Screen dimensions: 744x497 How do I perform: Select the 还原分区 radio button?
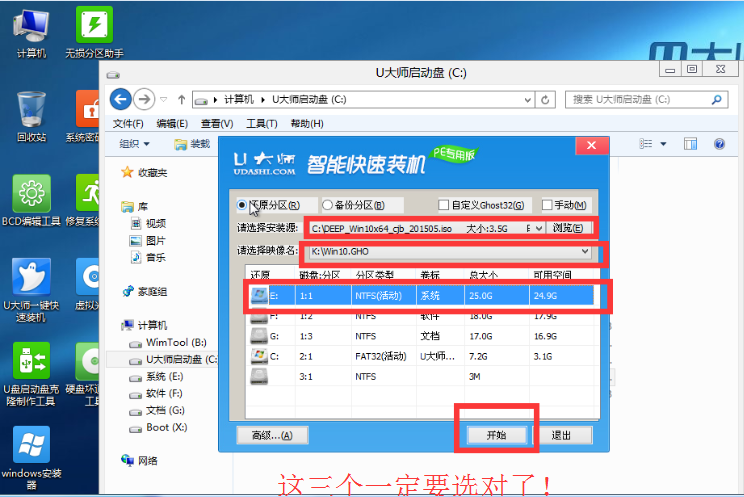click(243, 205)
